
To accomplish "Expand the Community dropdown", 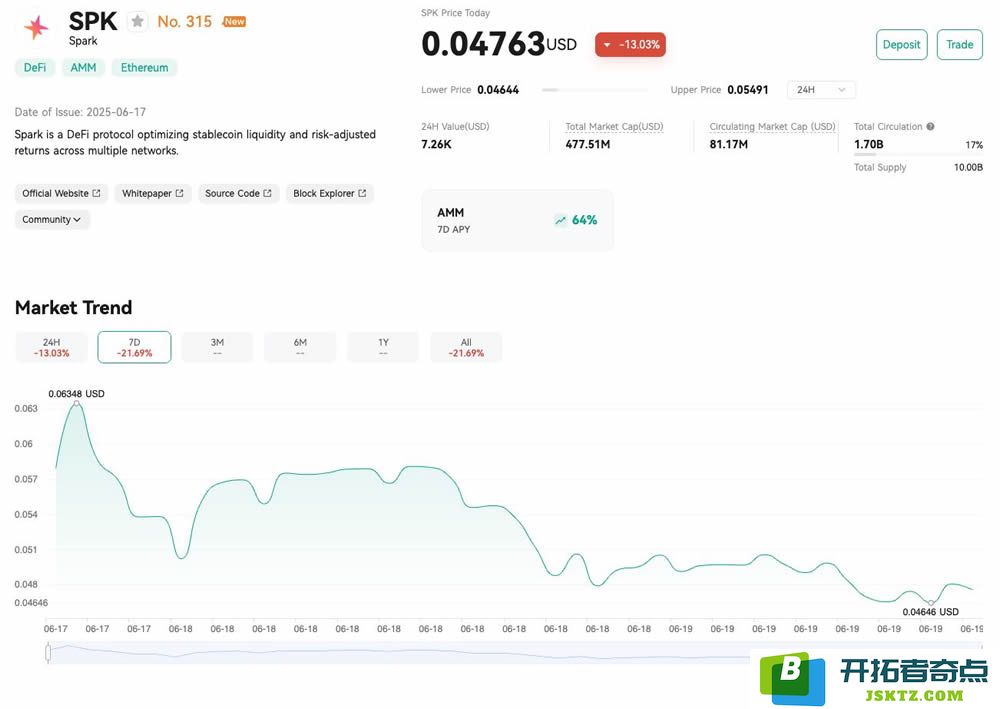I will pyautogui.click(x=52, y=219).
